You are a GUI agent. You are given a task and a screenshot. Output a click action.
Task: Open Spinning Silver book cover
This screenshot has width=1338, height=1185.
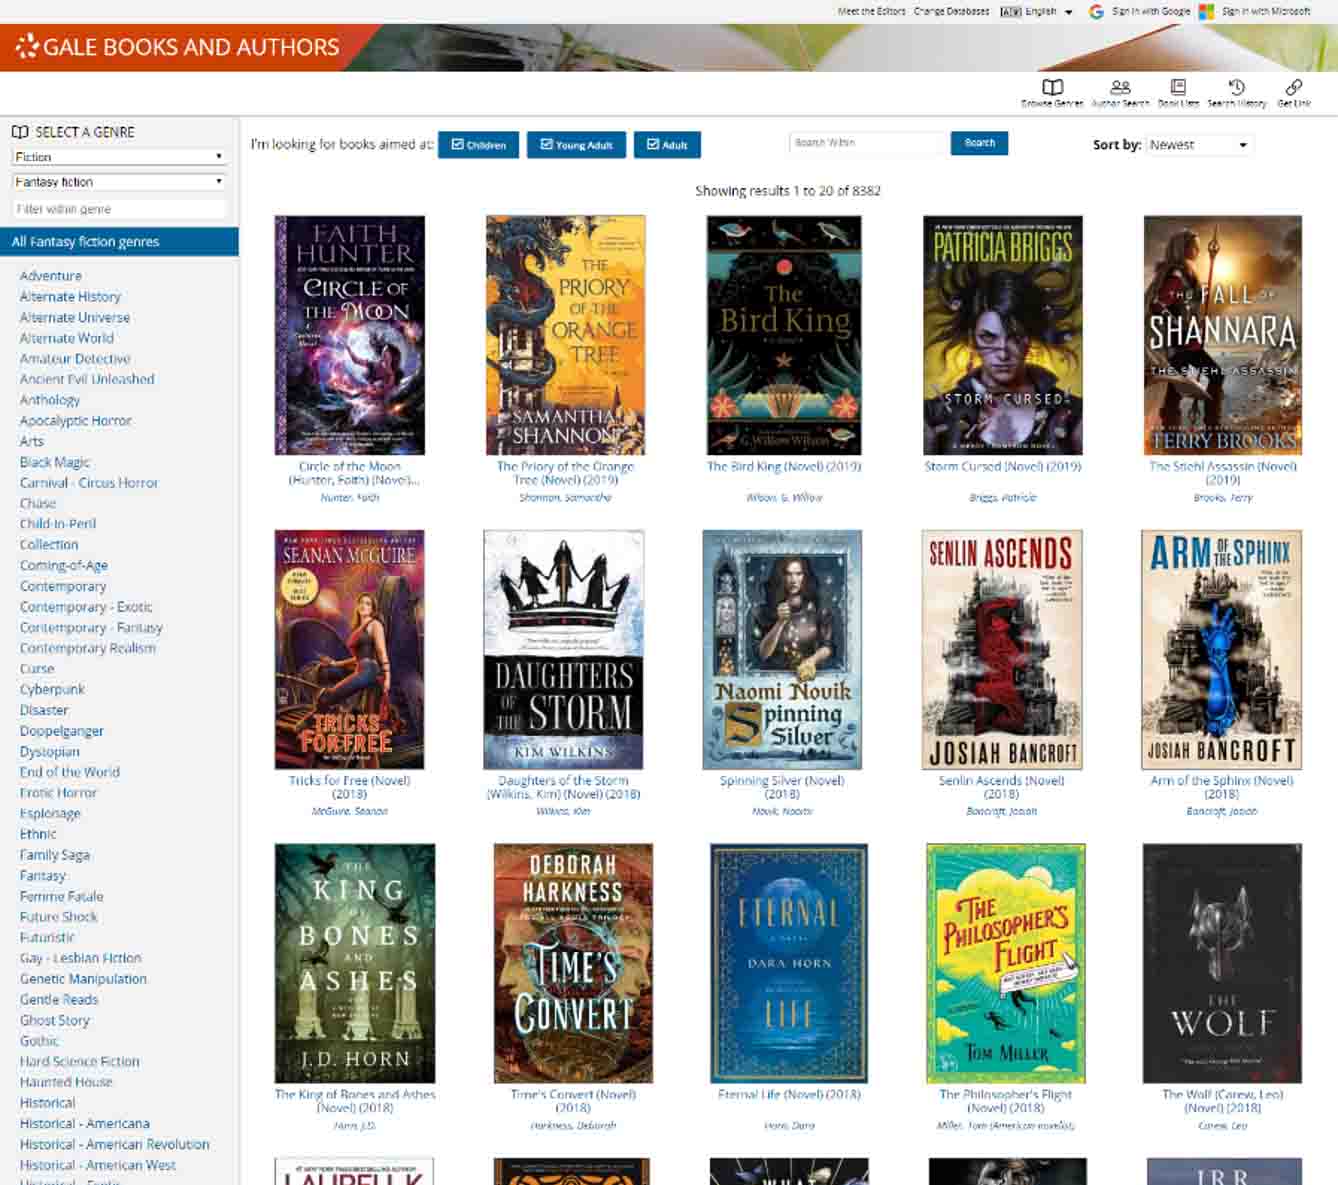click(x=782, y=649)
